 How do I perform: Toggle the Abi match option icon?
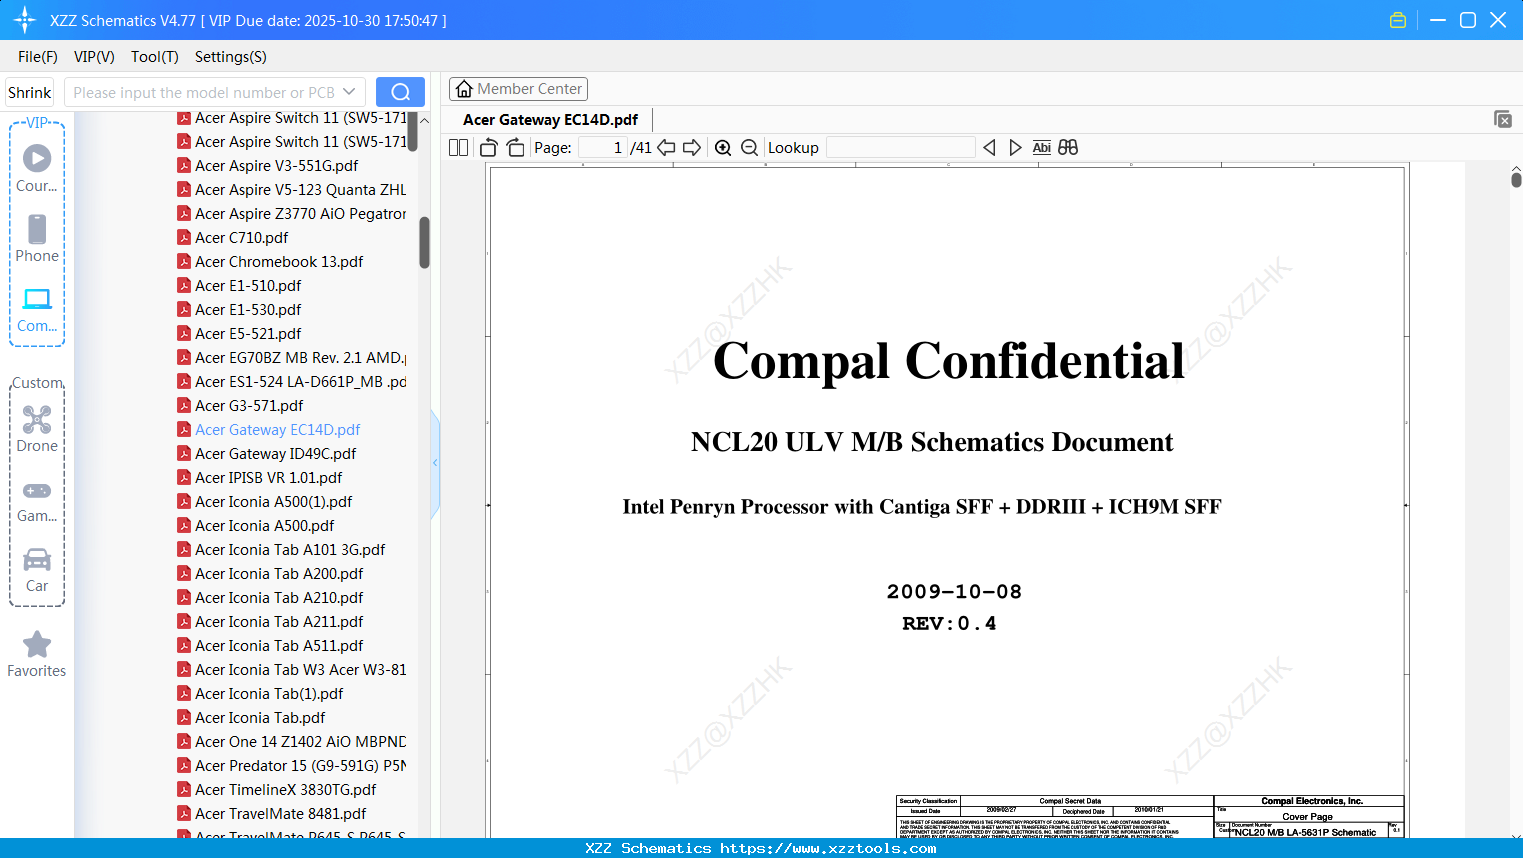click(x=1041, y=148)
